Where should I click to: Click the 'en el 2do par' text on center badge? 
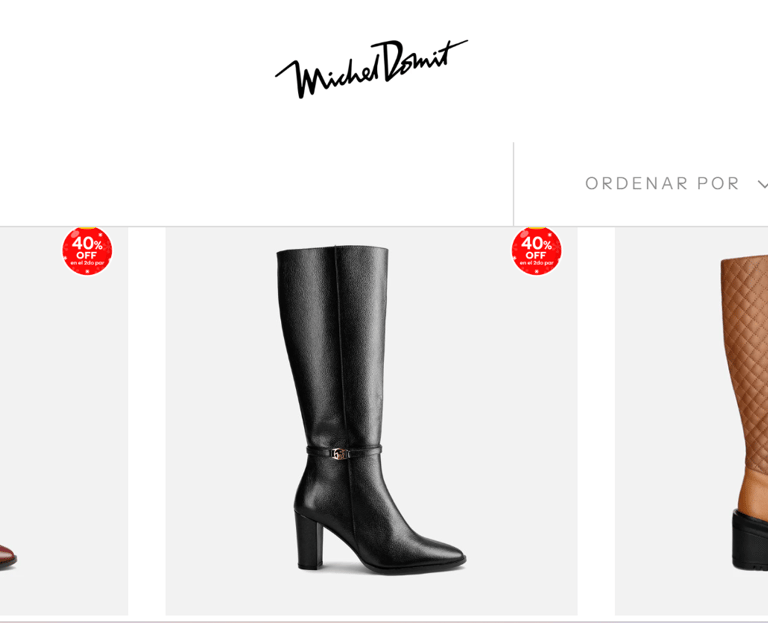(x=536, y=263)
